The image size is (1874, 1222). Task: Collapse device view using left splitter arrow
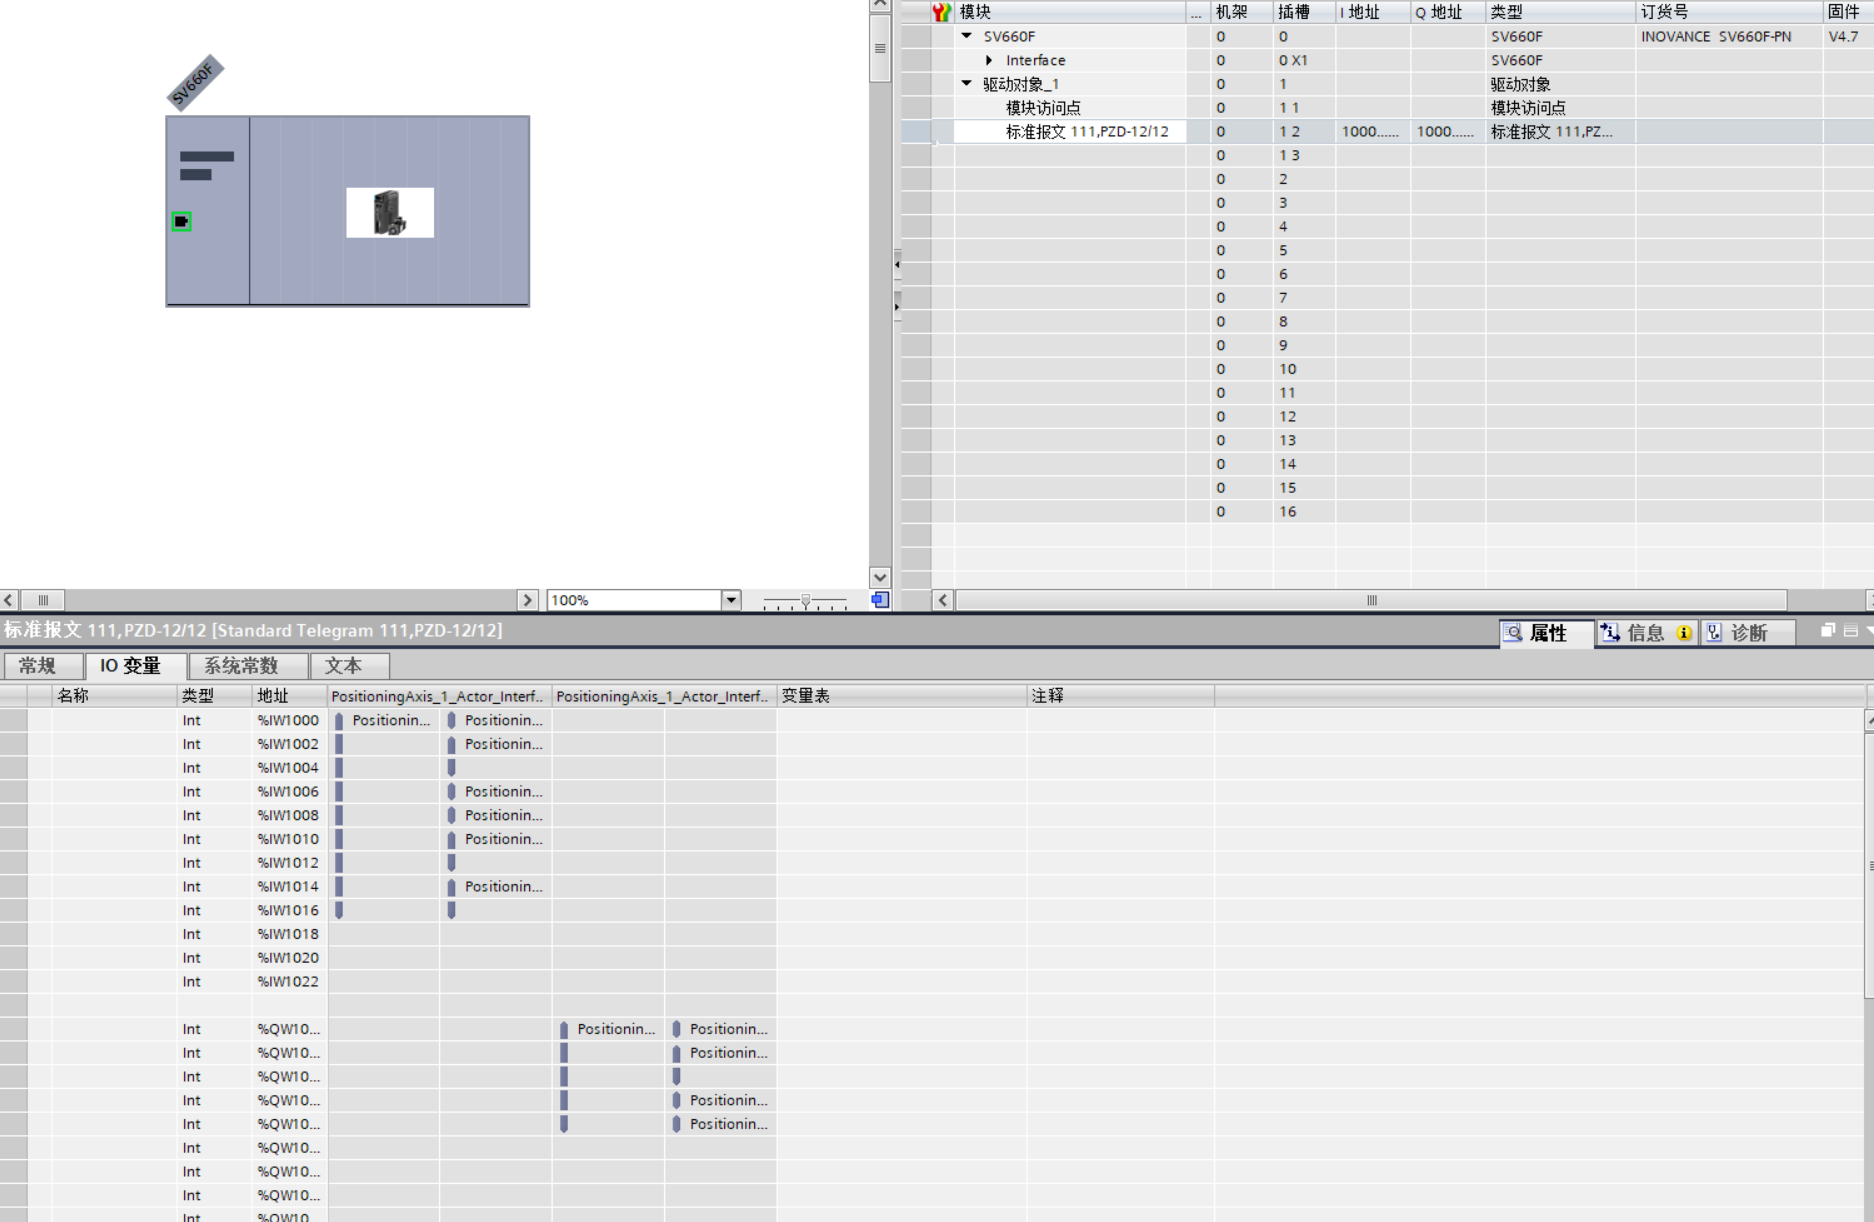897,265
